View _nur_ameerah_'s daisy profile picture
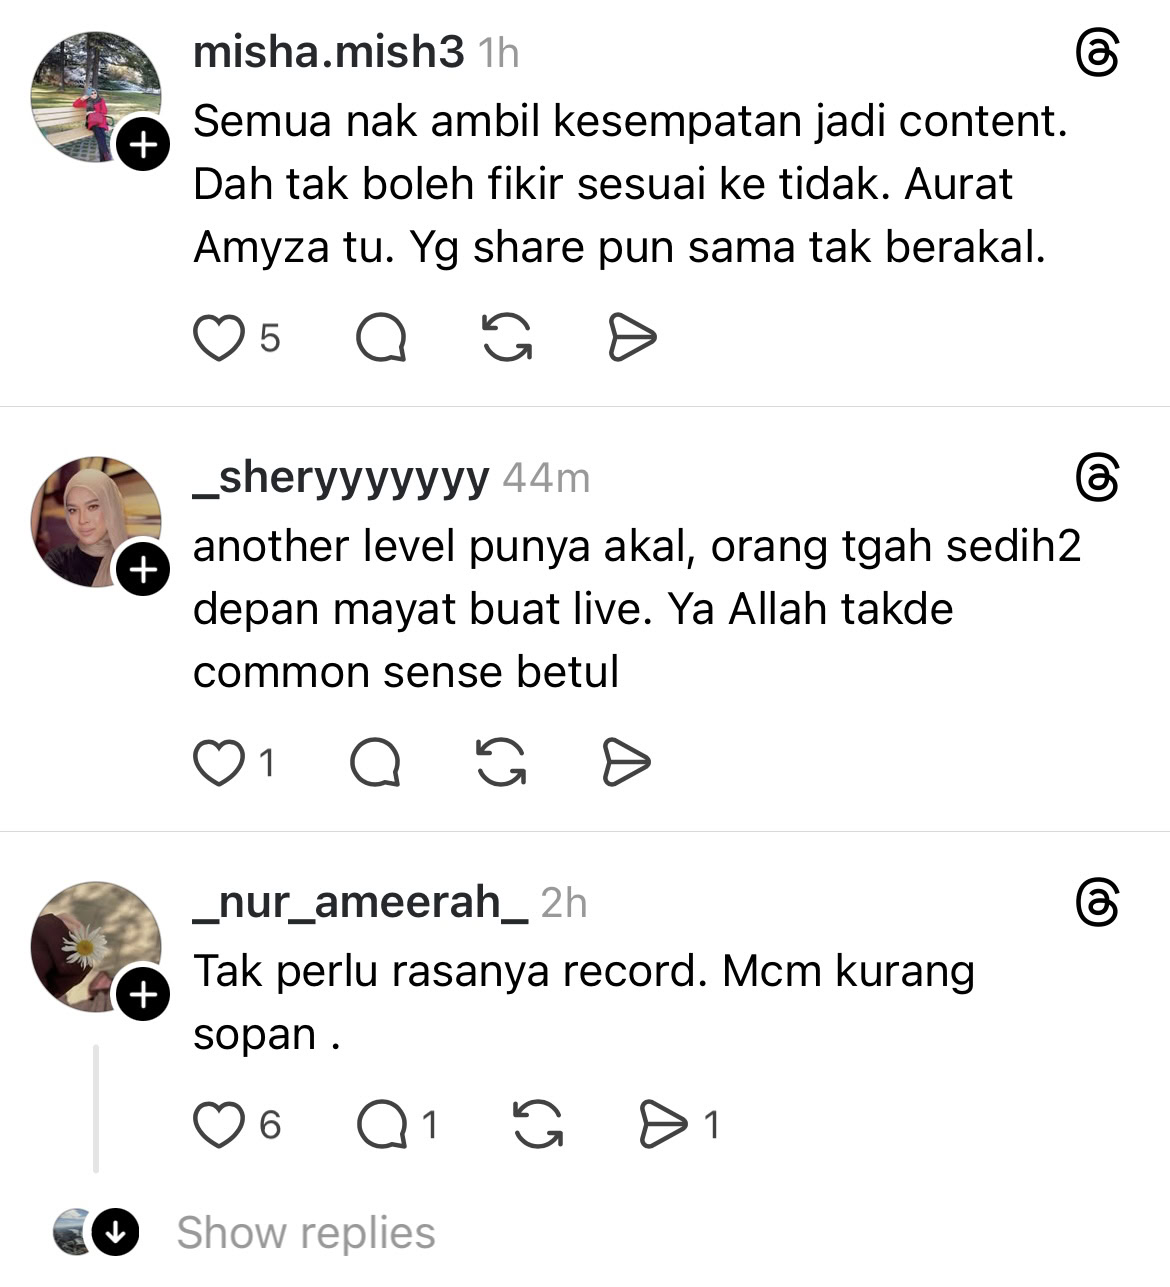 96,946
